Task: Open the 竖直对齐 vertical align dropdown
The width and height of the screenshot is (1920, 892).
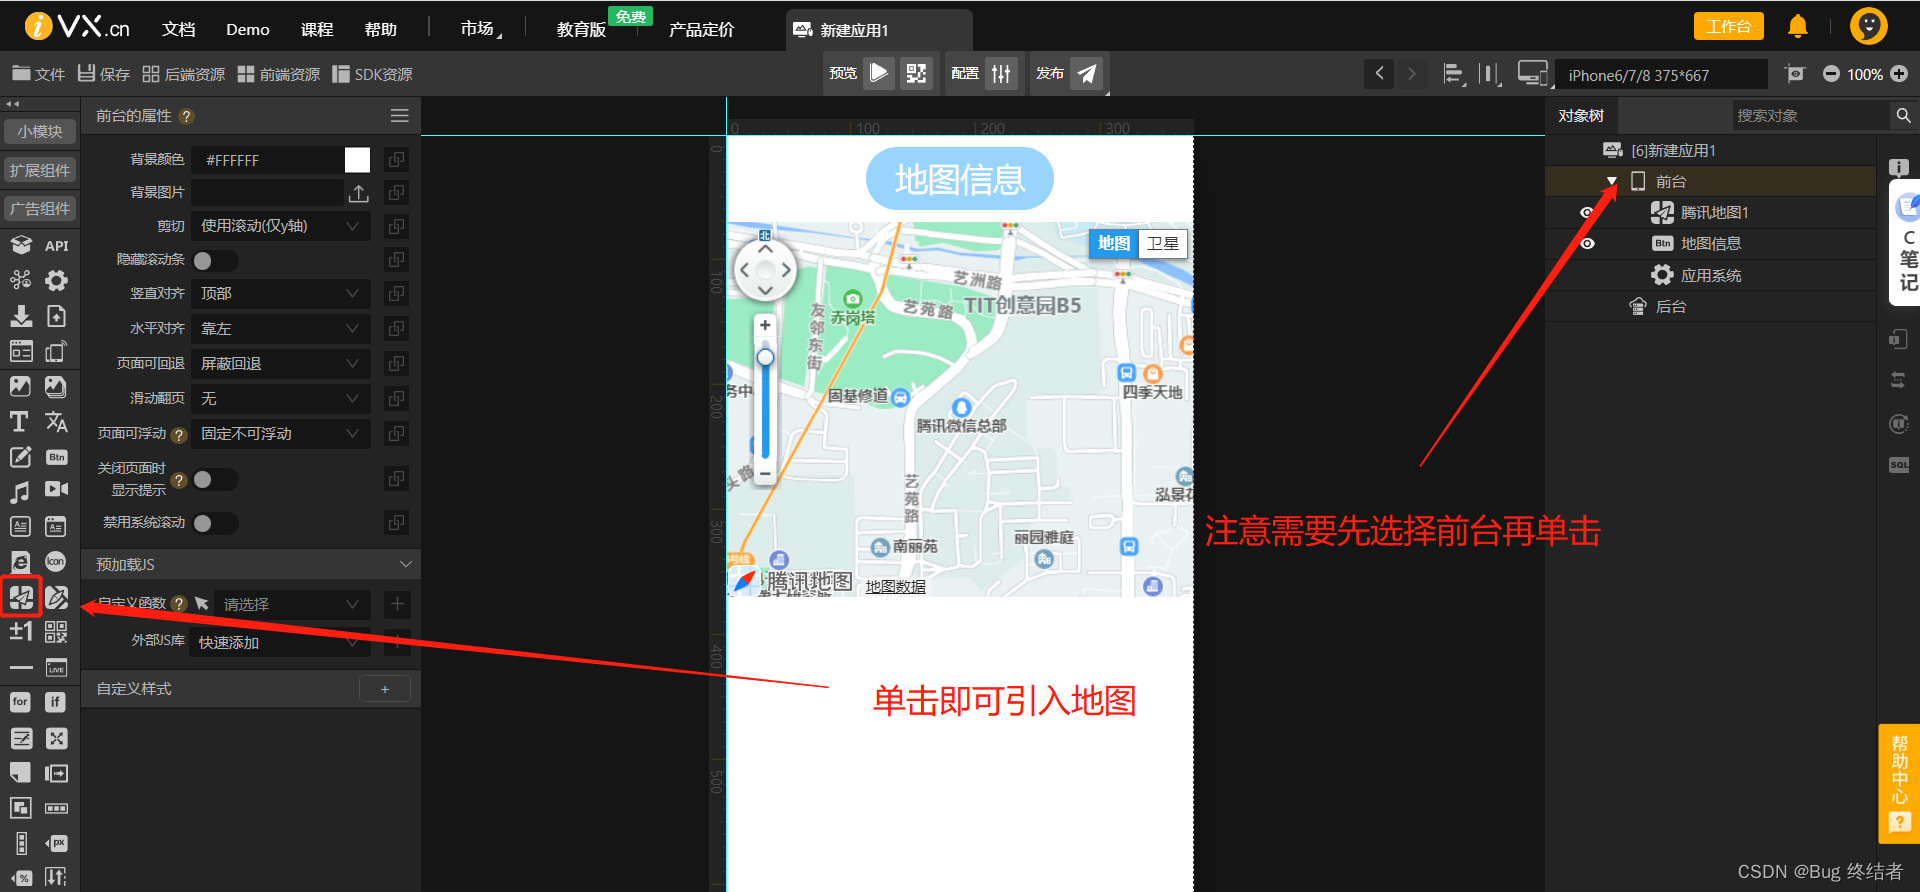Action: click(280, 294)
